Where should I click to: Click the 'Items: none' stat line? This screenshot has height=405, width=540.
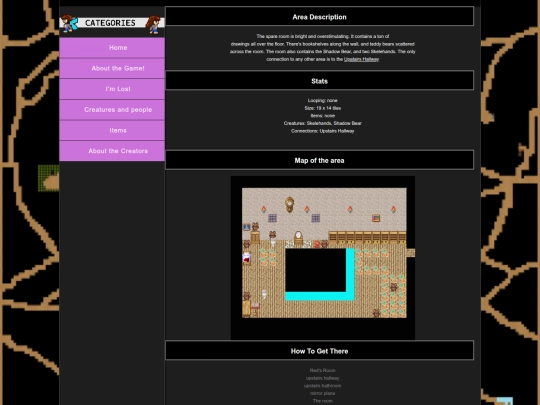coord(322,116)
